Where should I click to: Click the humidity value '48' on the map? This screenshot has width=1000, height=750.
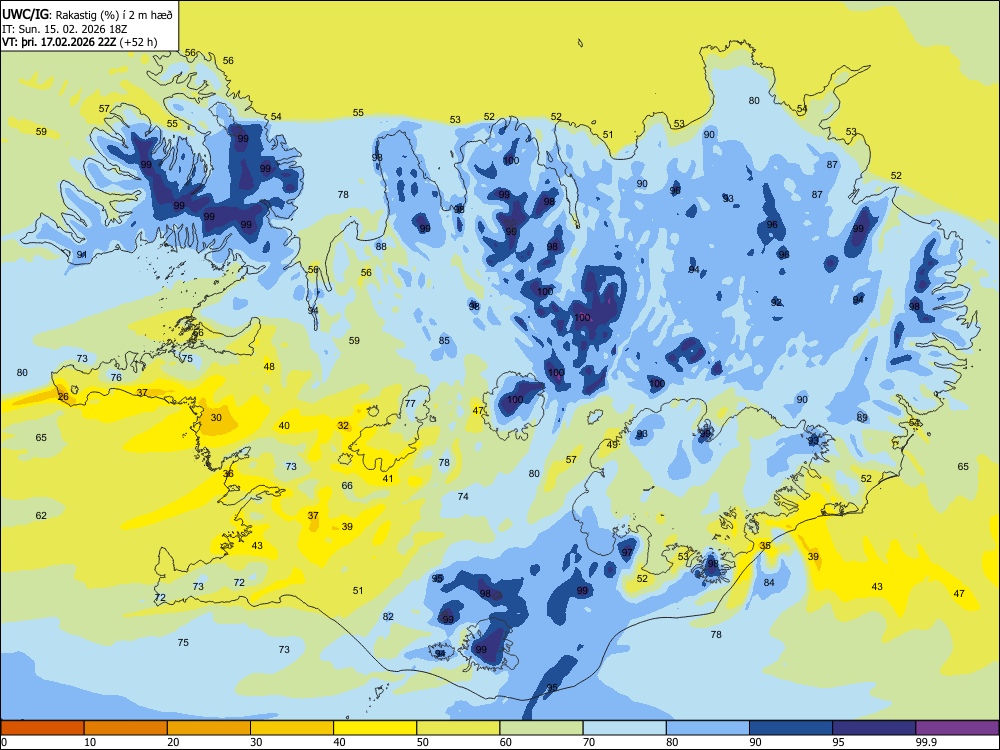[x=269, y=367]
